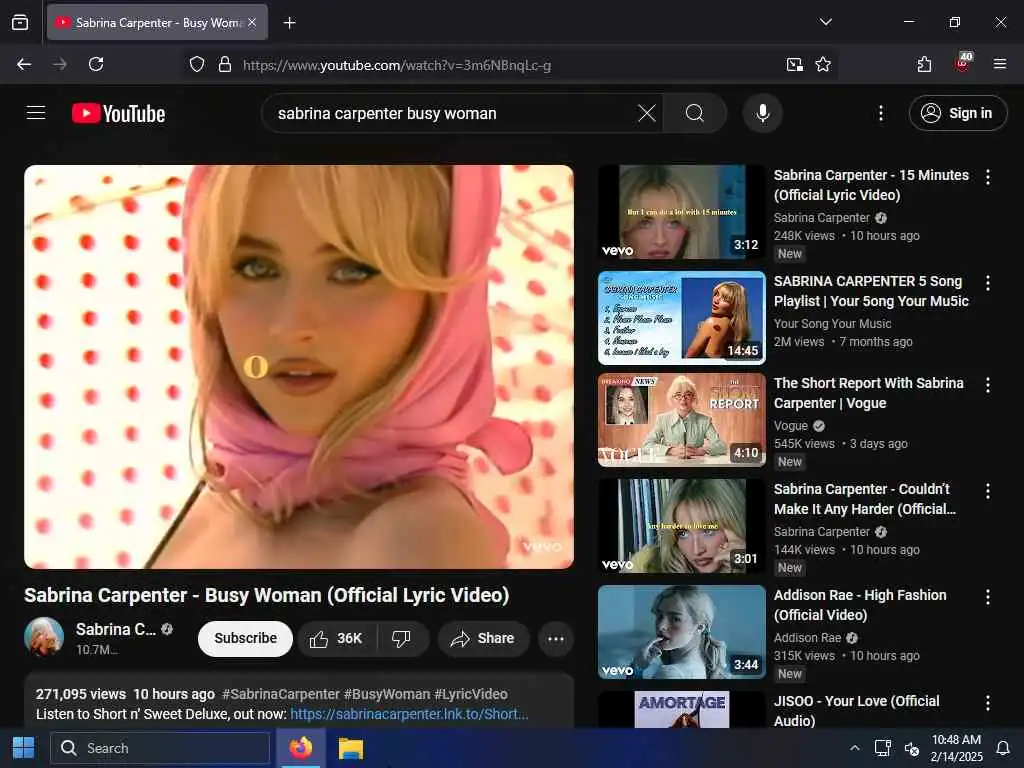This screenshot has width=1024, height=768.
Task: Open the Firefox application menu
Action: [1000, 64]
